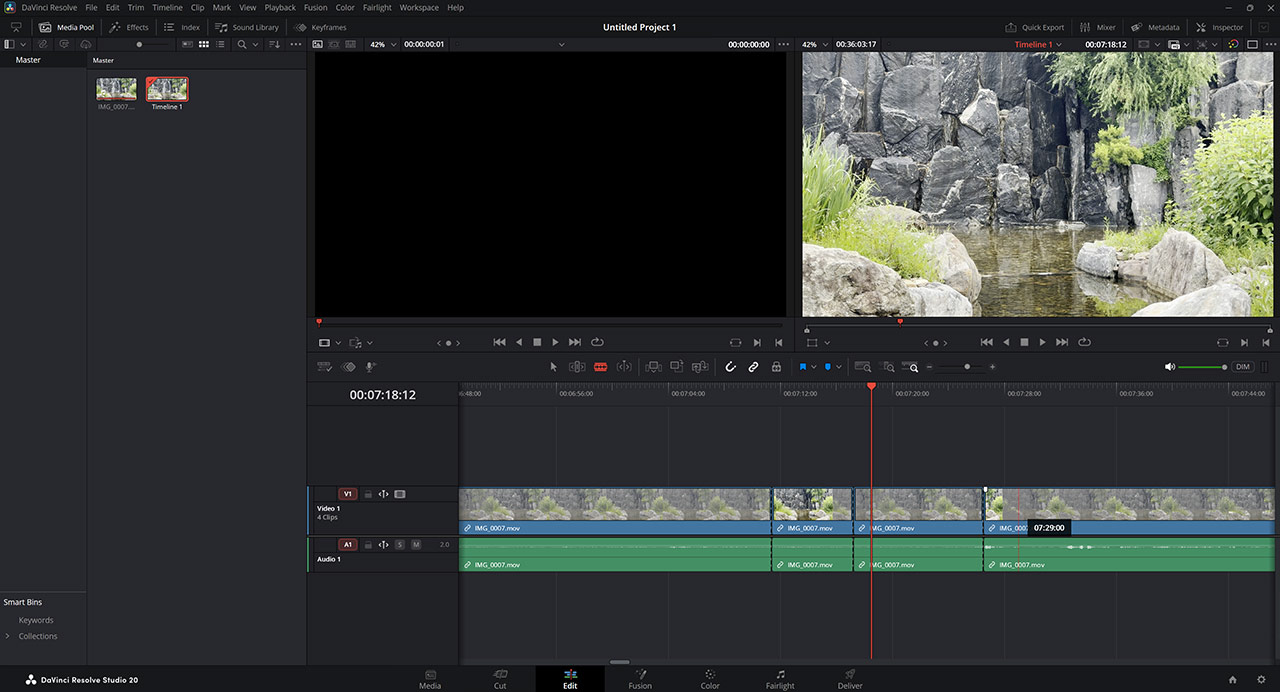Click the Position Lock padlock icon

click(x=776, y=367)
